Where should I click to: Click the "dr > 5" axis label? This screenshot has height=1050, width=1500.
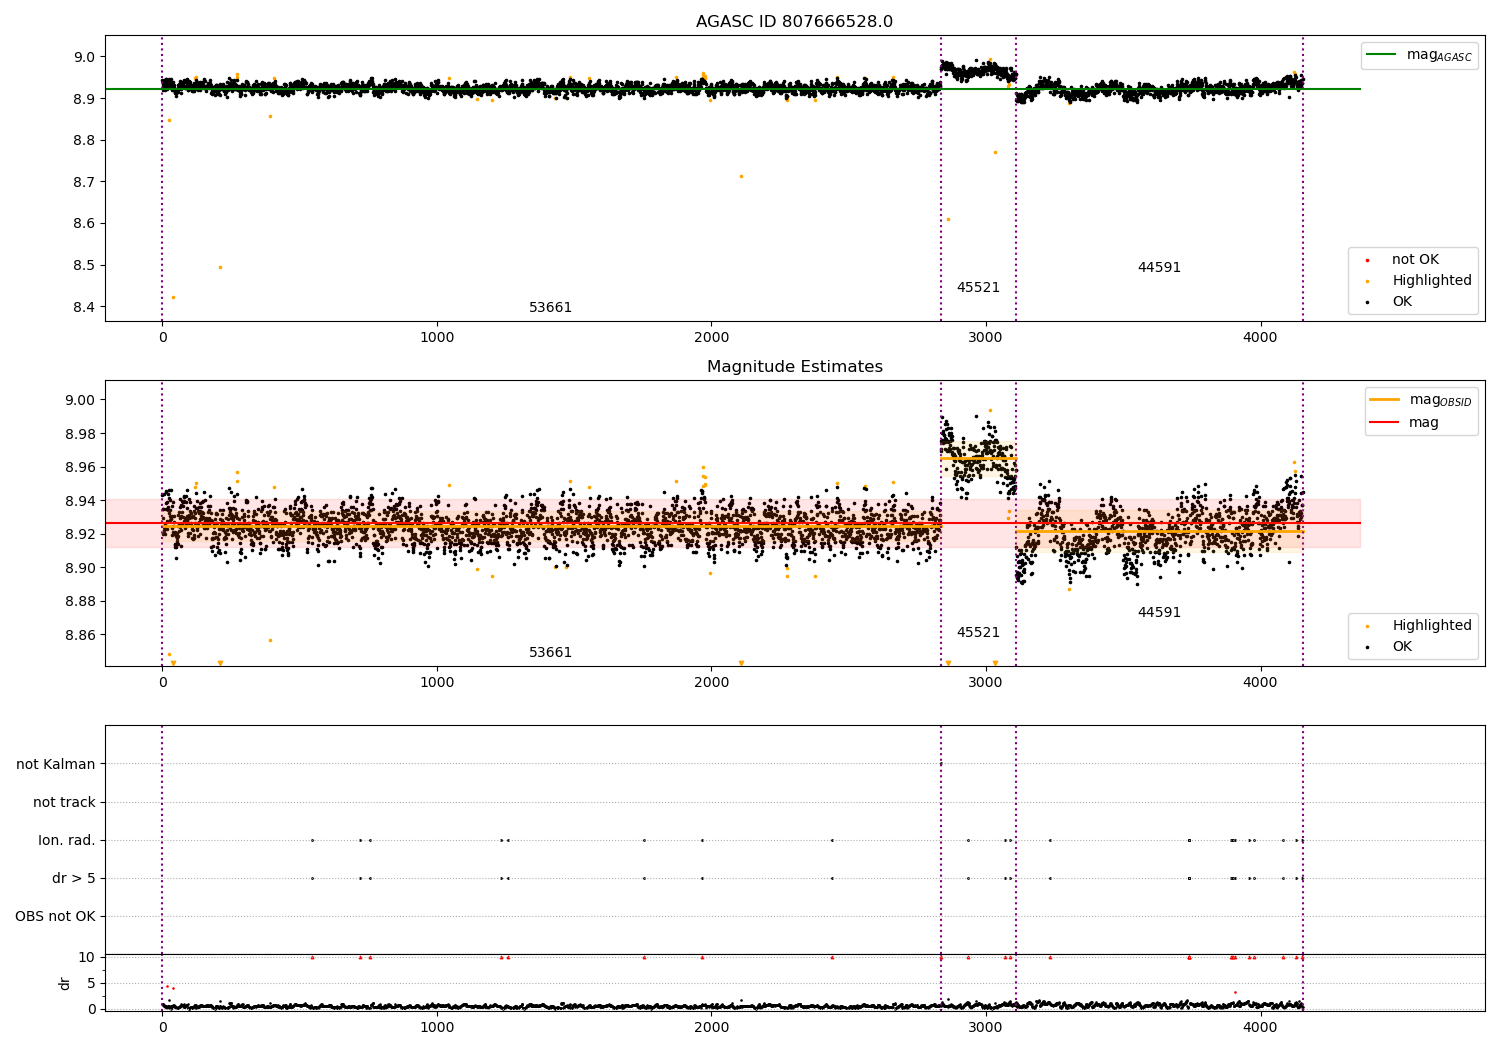pyautogui.click(x=74, y=879)
